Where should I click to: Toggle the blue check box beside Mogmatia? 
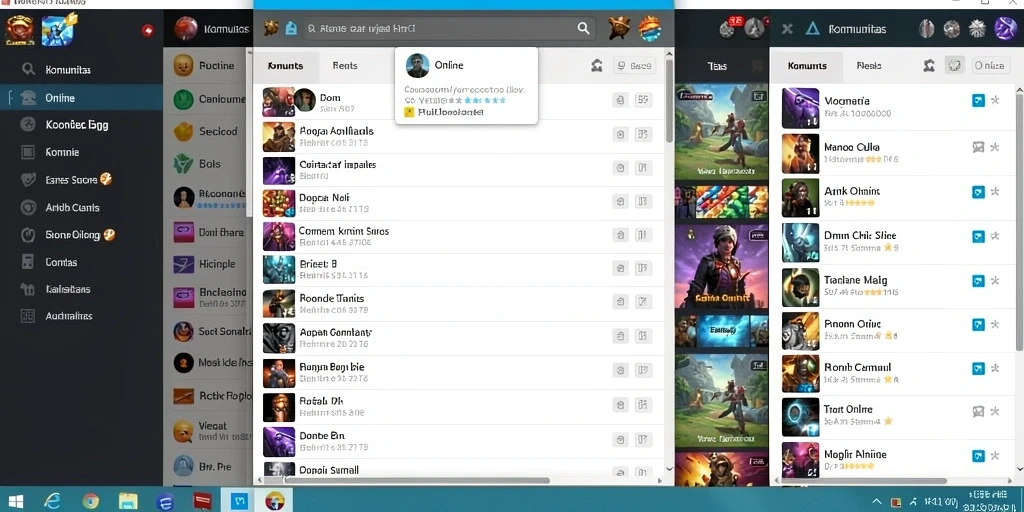pyautogui.click(x=978, y=101)
